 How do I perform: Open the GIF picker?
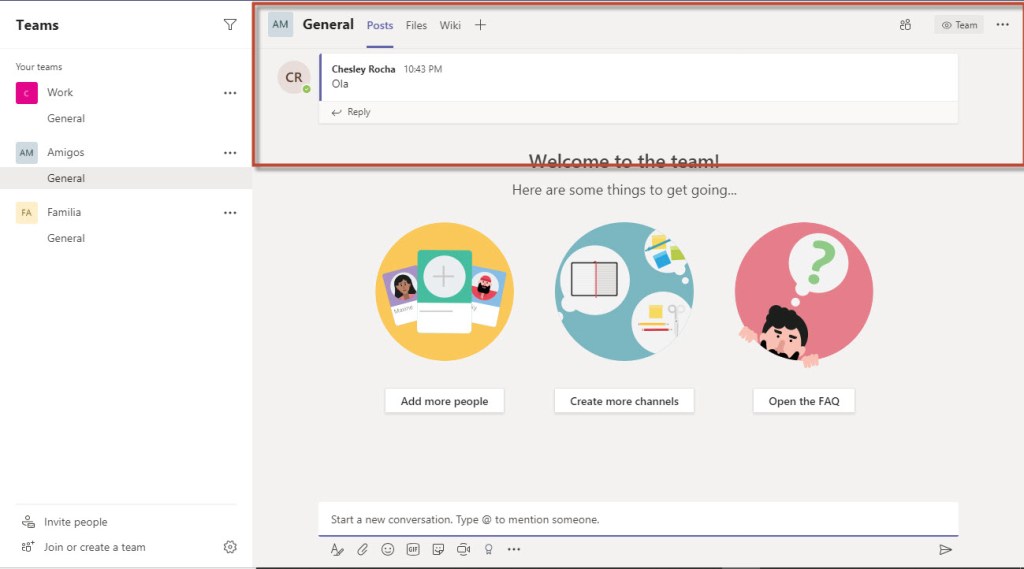coord(413,549)
